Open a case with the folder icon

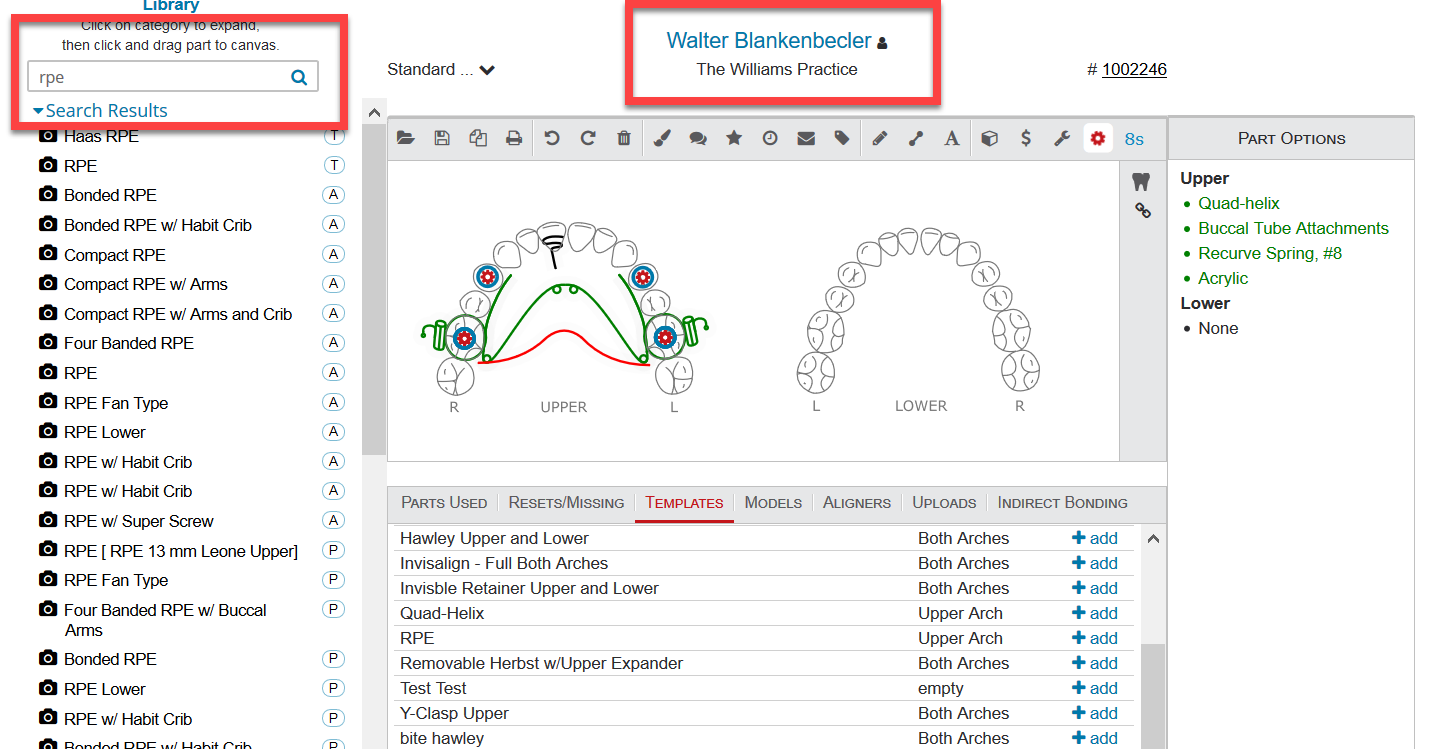point(405,139)
